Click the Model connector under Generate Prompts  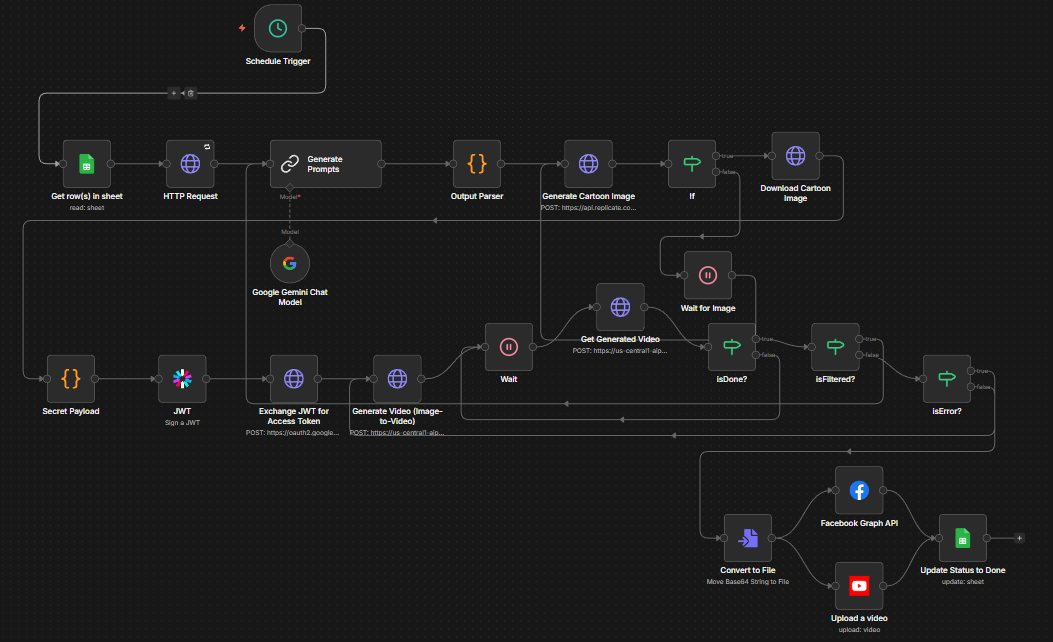coord(290,187)
